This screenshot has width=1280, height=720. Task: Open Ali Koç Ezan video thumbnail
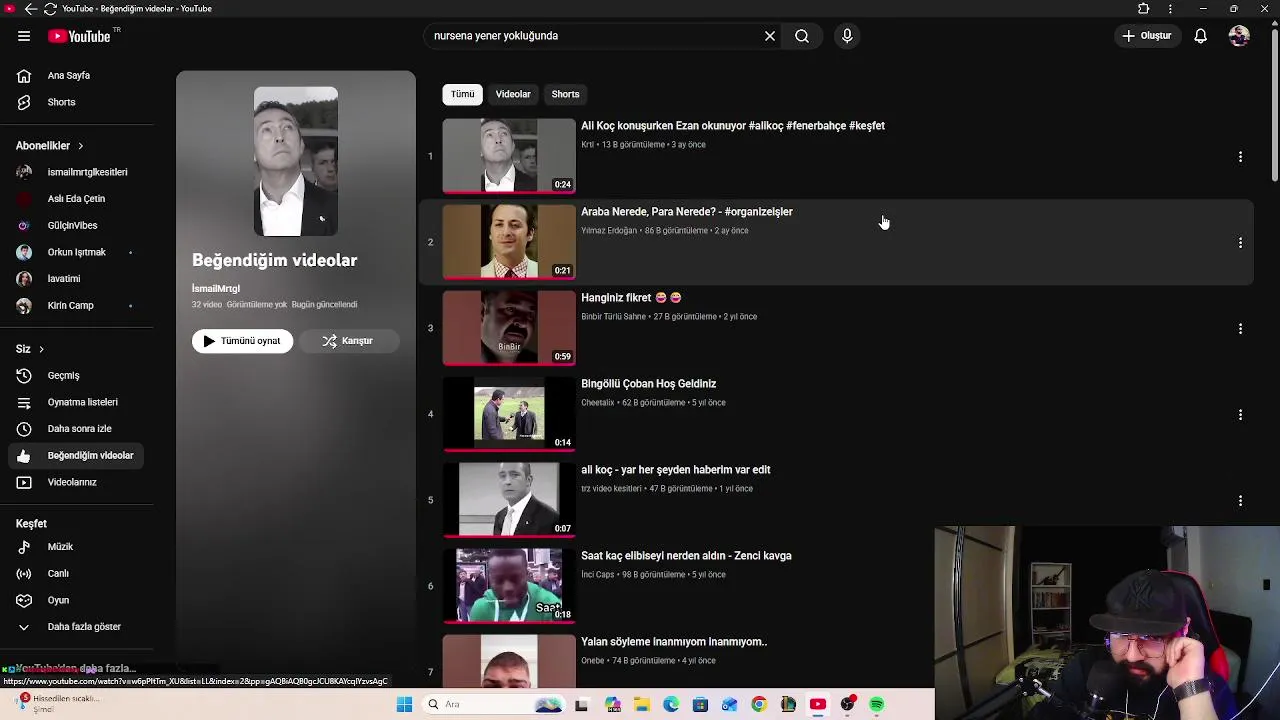coord(509,155)
